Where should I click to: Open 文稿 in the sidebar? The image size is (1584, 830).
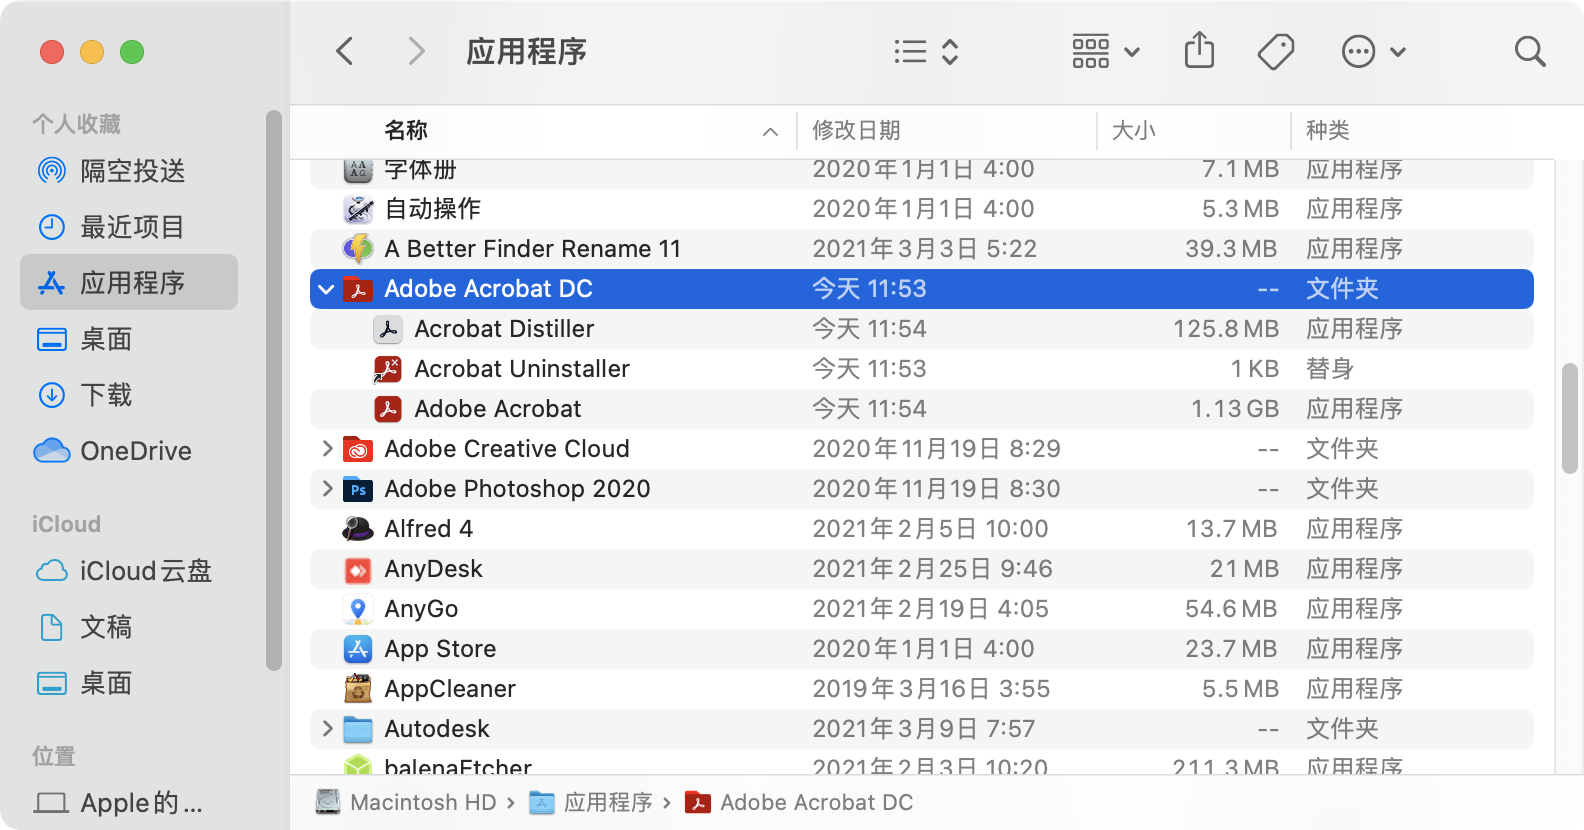(x=129, y=627)
